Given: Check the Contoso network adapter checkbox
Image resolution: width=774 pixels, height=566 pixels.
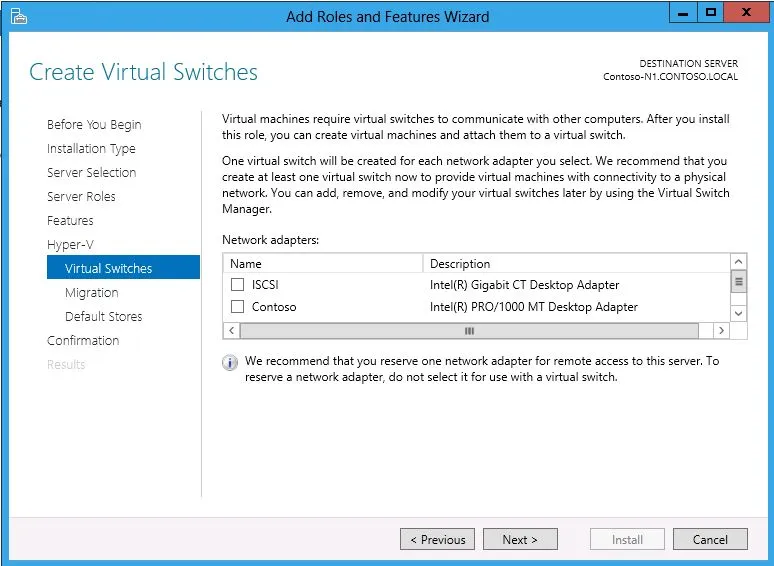Looking at the screenshot, I should pos(237,306).
